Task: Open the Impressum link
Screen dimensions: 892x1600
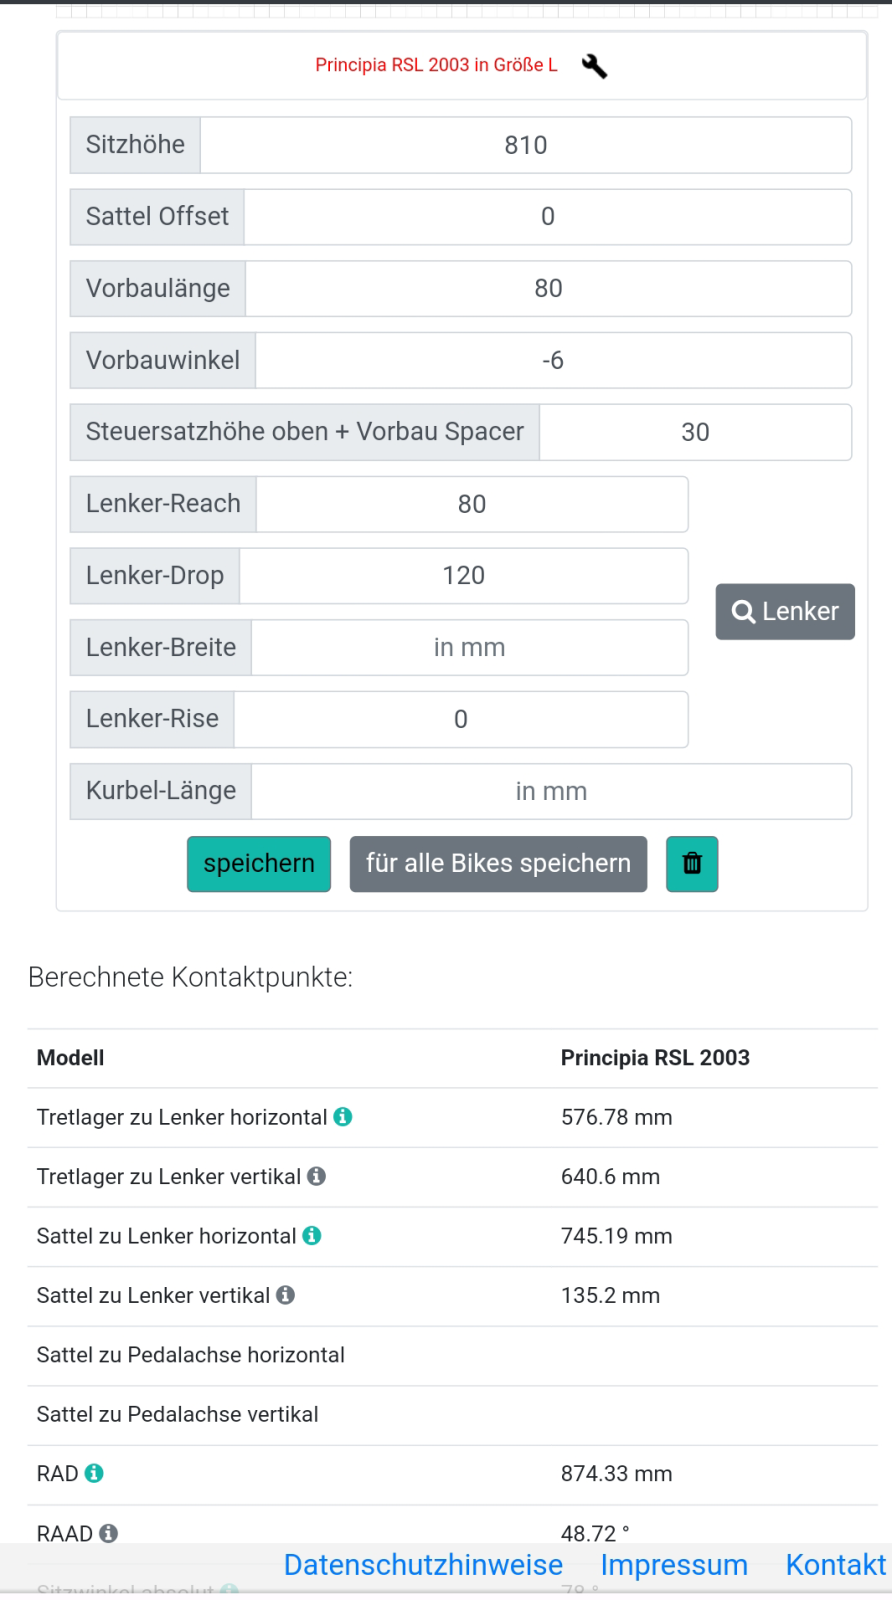Action: [674, 1565]
